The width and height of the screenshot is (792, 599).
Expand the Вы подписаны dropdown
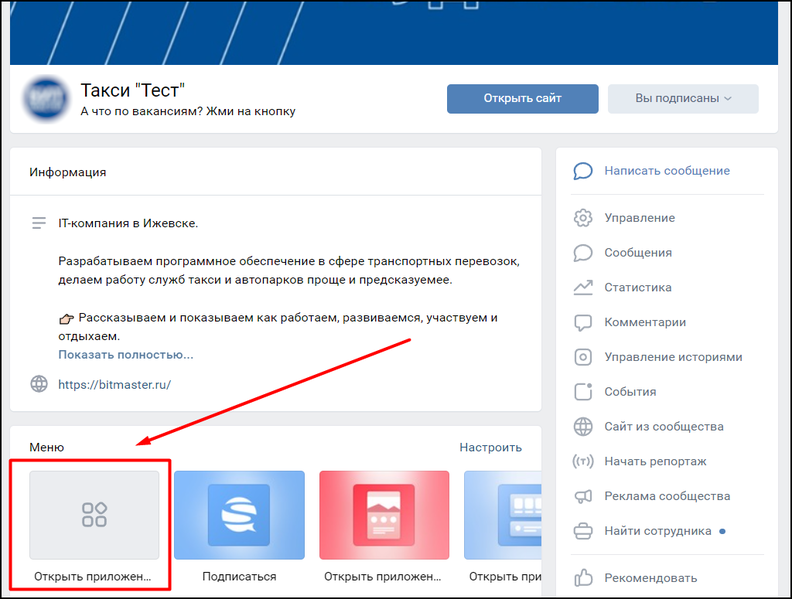(x=683, y=98)
